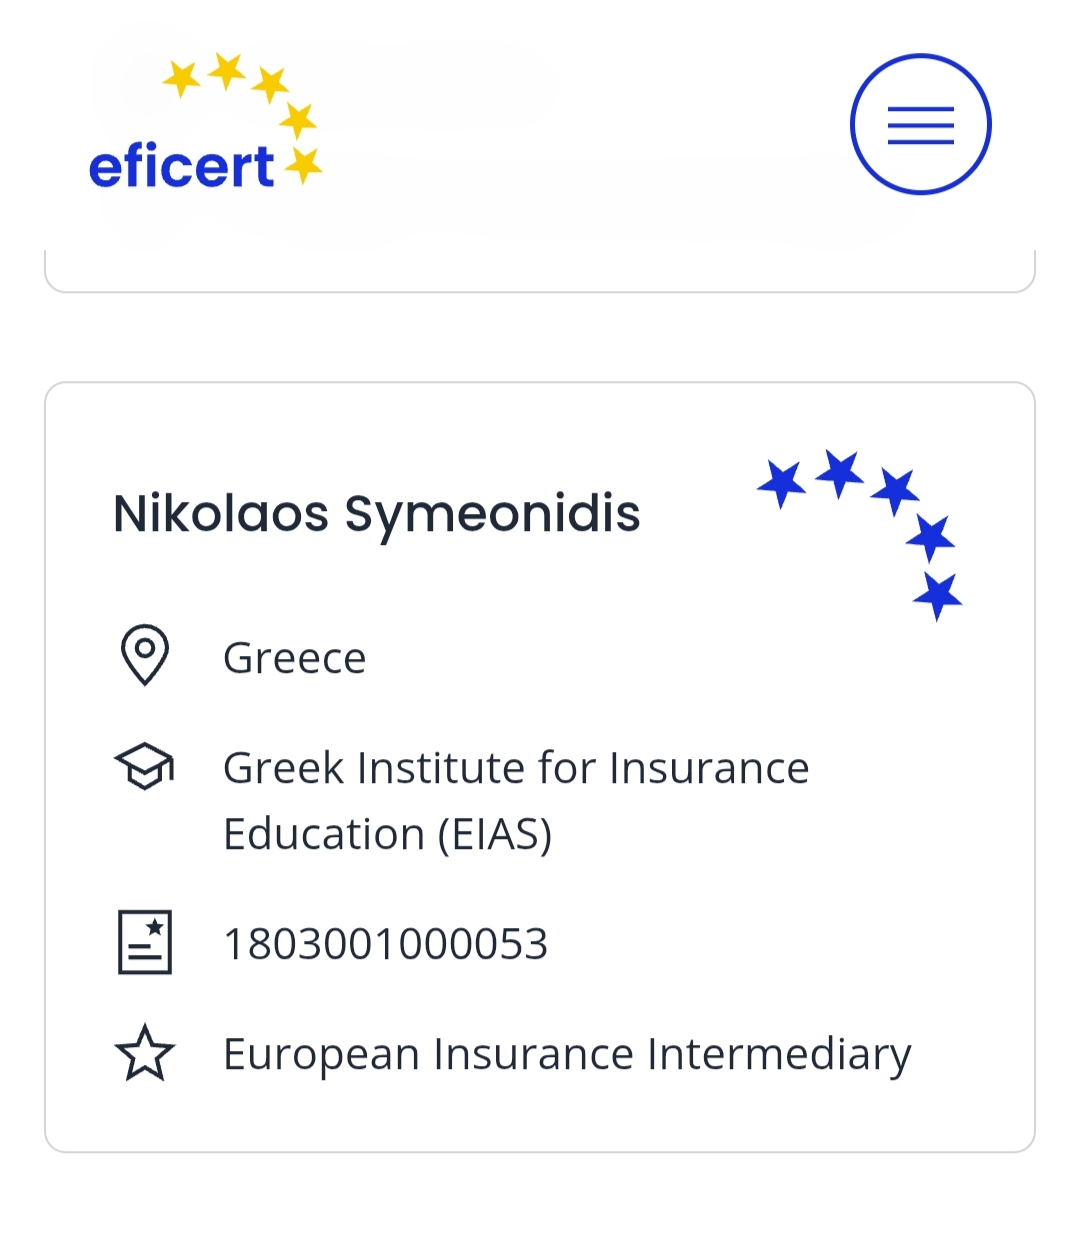Image resolution: width=1080 pixels, height=1233 pixels.
Task: Click the certificate number 1803001000053
Action: [386, 944]
